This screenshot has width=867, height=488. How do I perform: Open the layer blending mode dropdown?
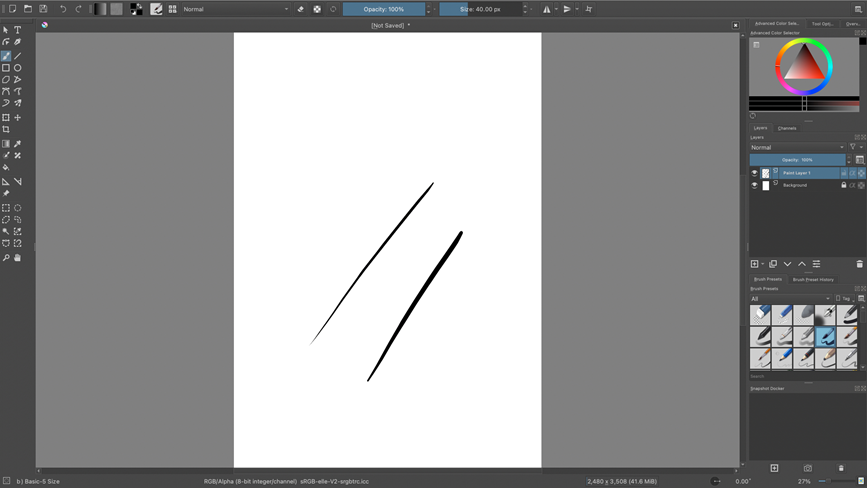pyautogui.click(x=797, y=147)
